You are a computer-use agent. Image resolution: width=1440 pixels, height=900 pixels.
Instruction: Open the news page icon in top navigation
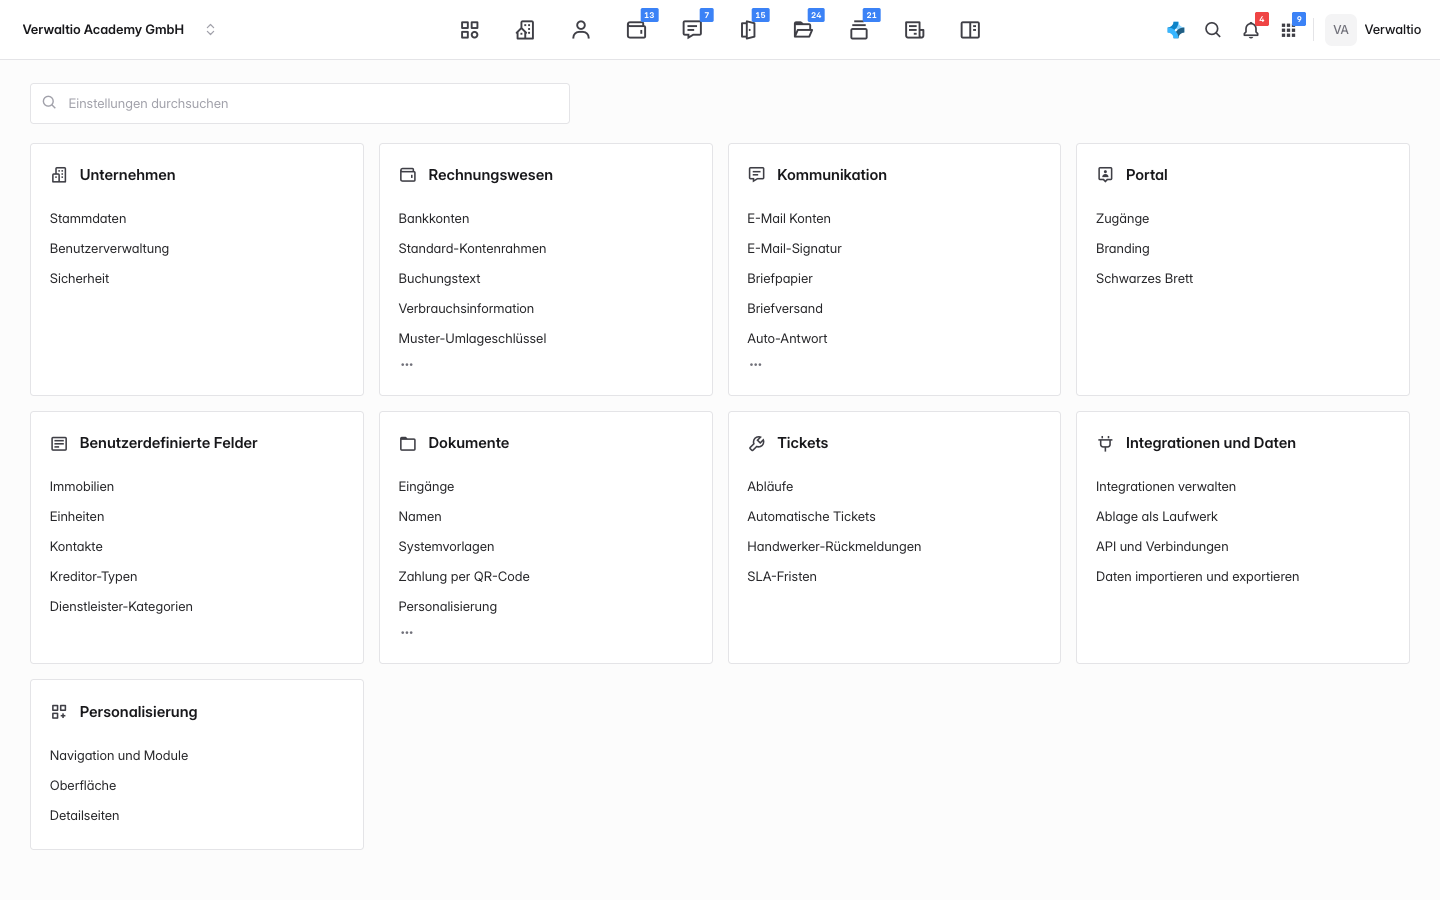(915, 30)
